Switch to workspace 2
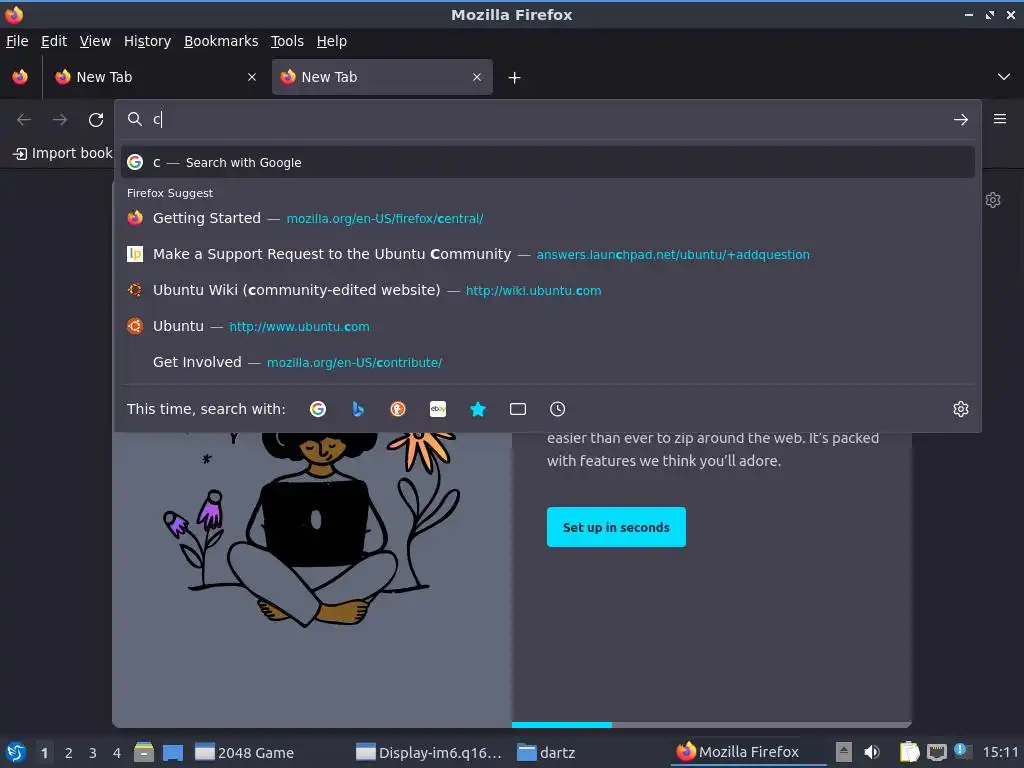 [x=69, y=753]
